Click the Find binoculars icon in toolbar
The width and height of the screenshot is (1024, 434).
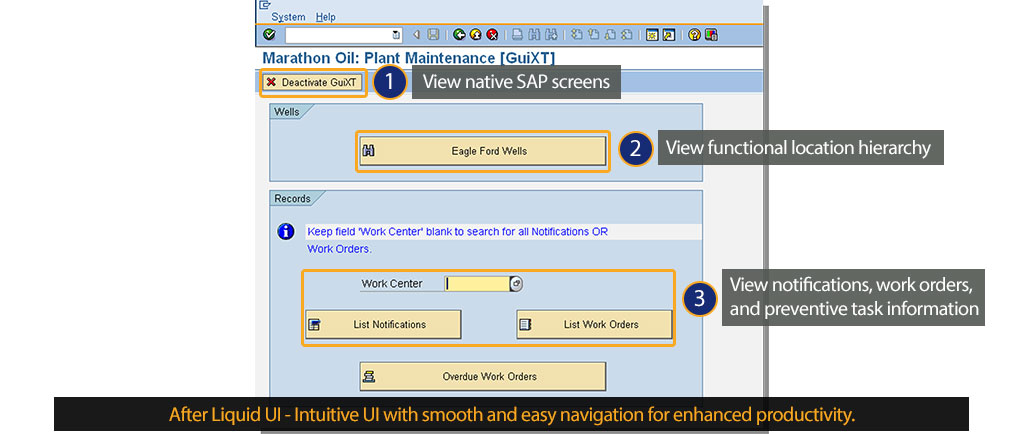(534, 35)
